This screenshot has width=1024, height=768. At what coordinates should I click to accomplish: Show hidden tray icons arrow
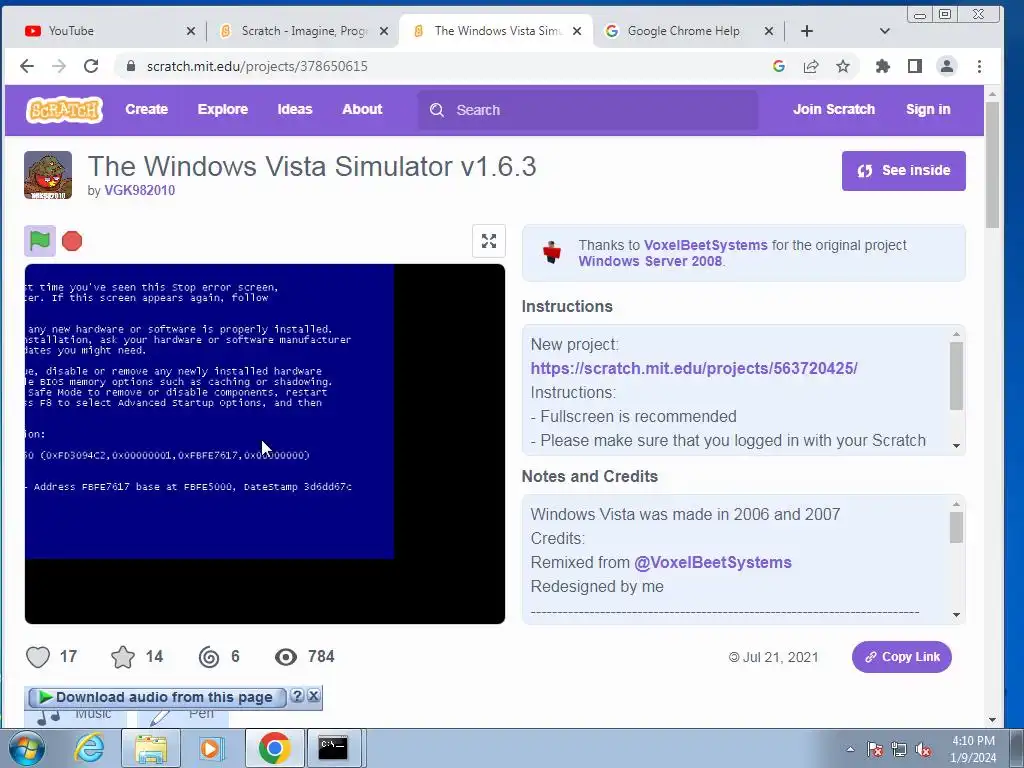[850, 750]
